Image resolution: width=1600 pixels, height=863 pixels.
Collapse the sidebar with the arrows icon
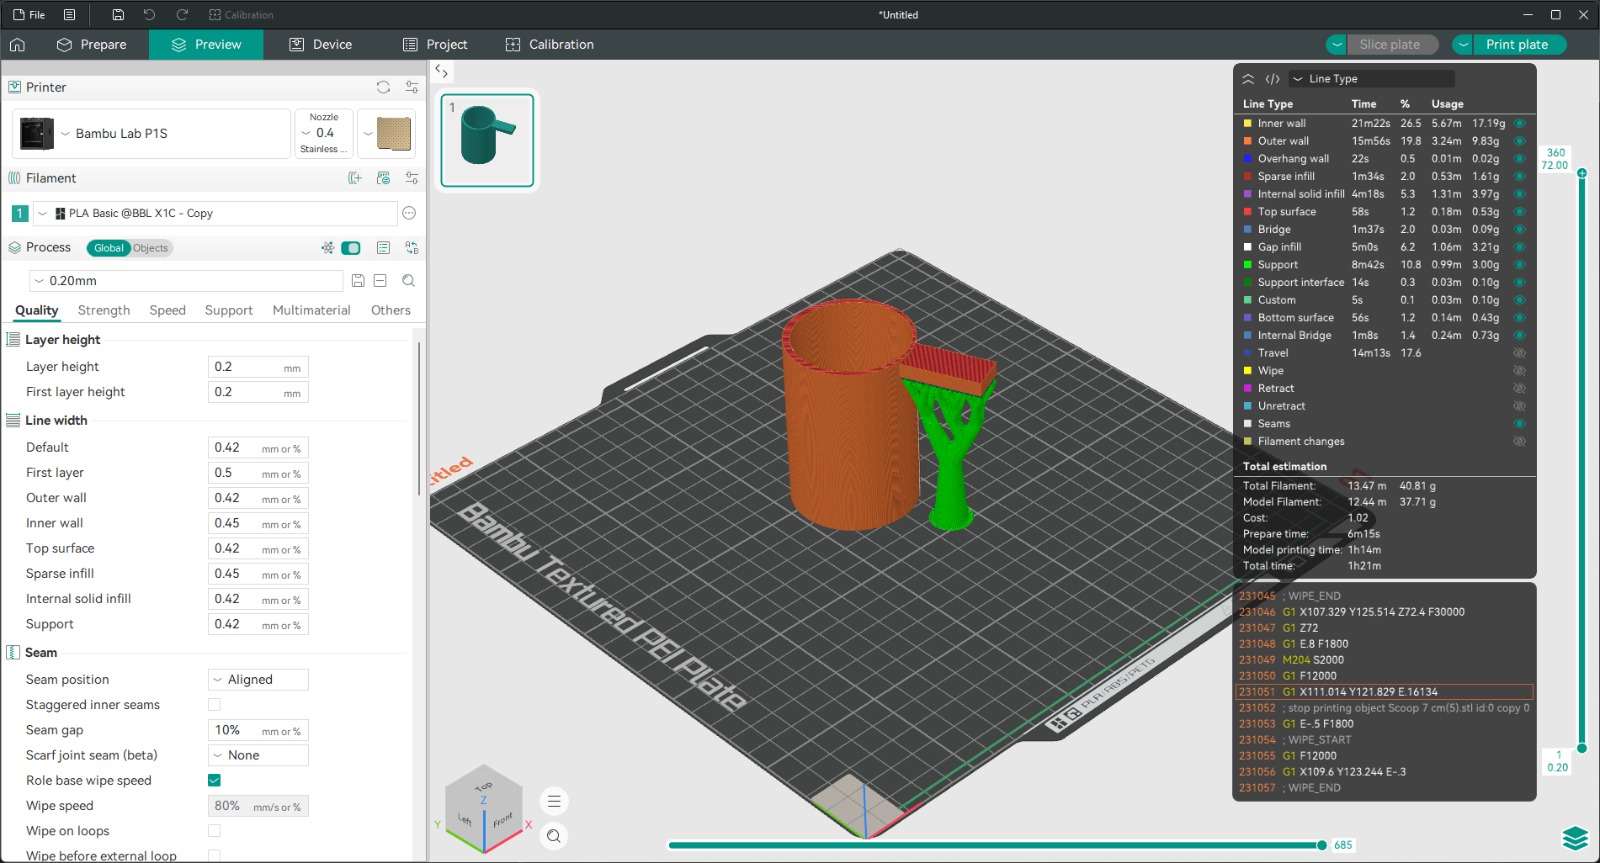(441, 71)
